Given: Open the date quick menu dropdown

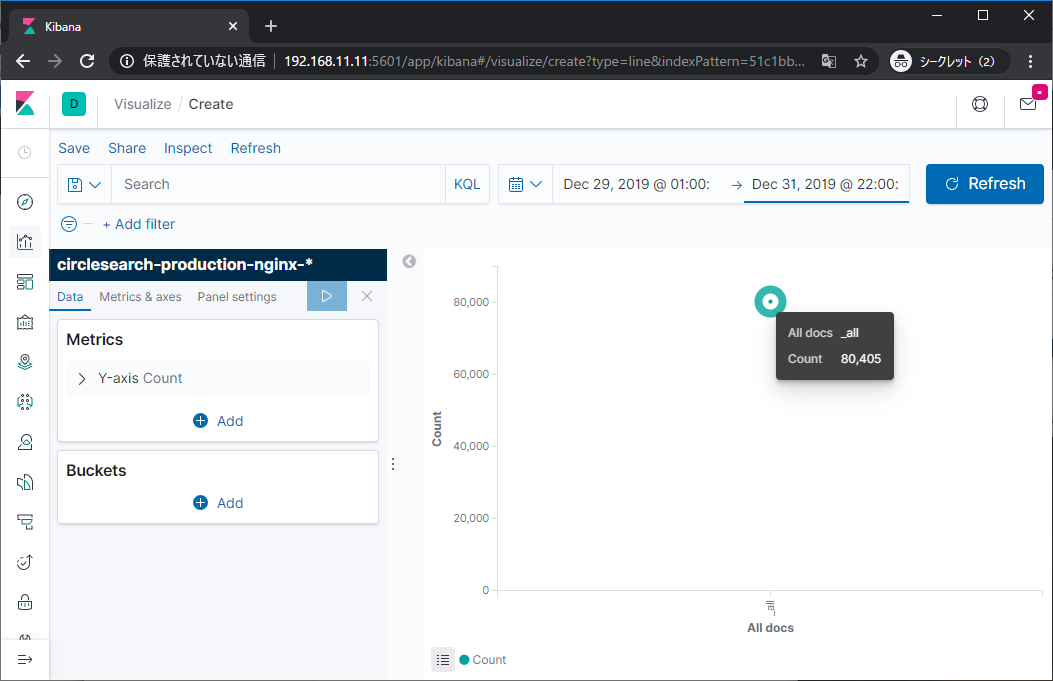Looking at the screenshot, I should 525,184.
